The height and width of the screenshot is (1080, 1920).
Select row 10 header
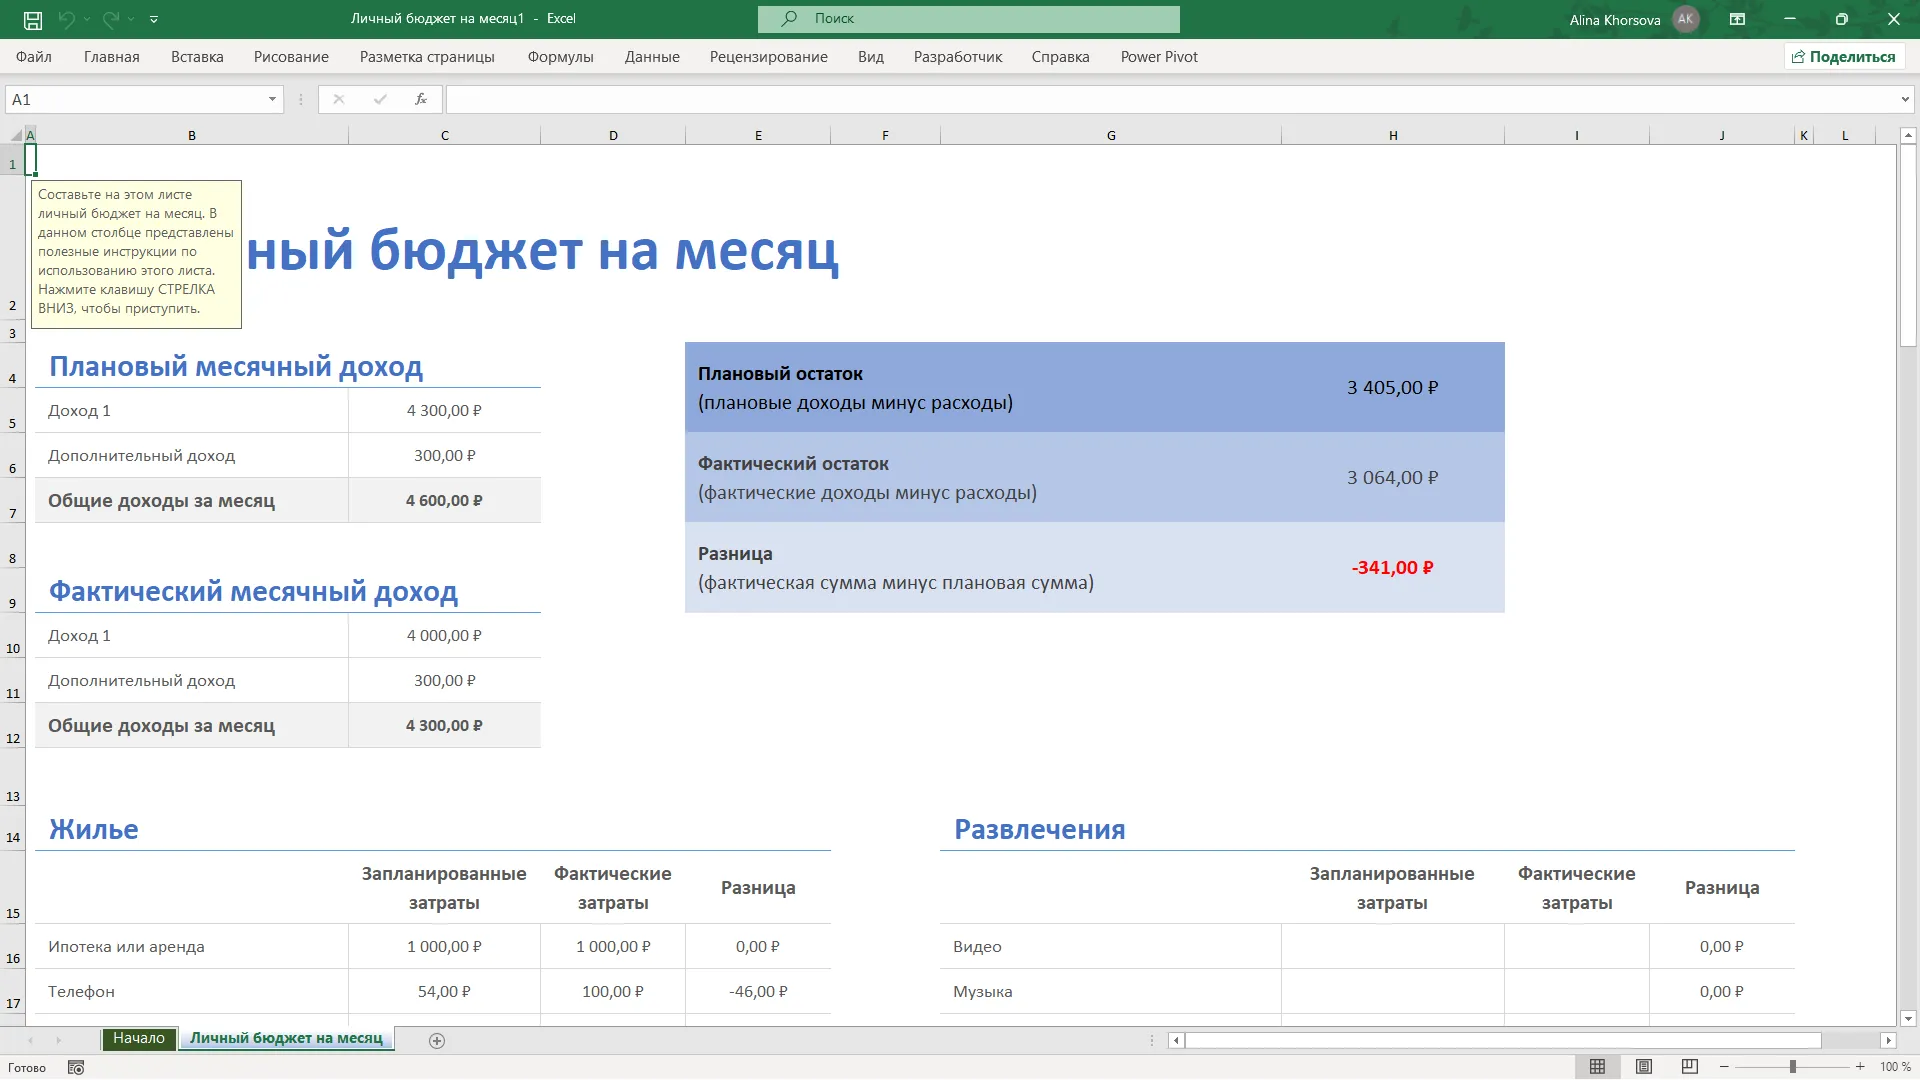(13, 636)
